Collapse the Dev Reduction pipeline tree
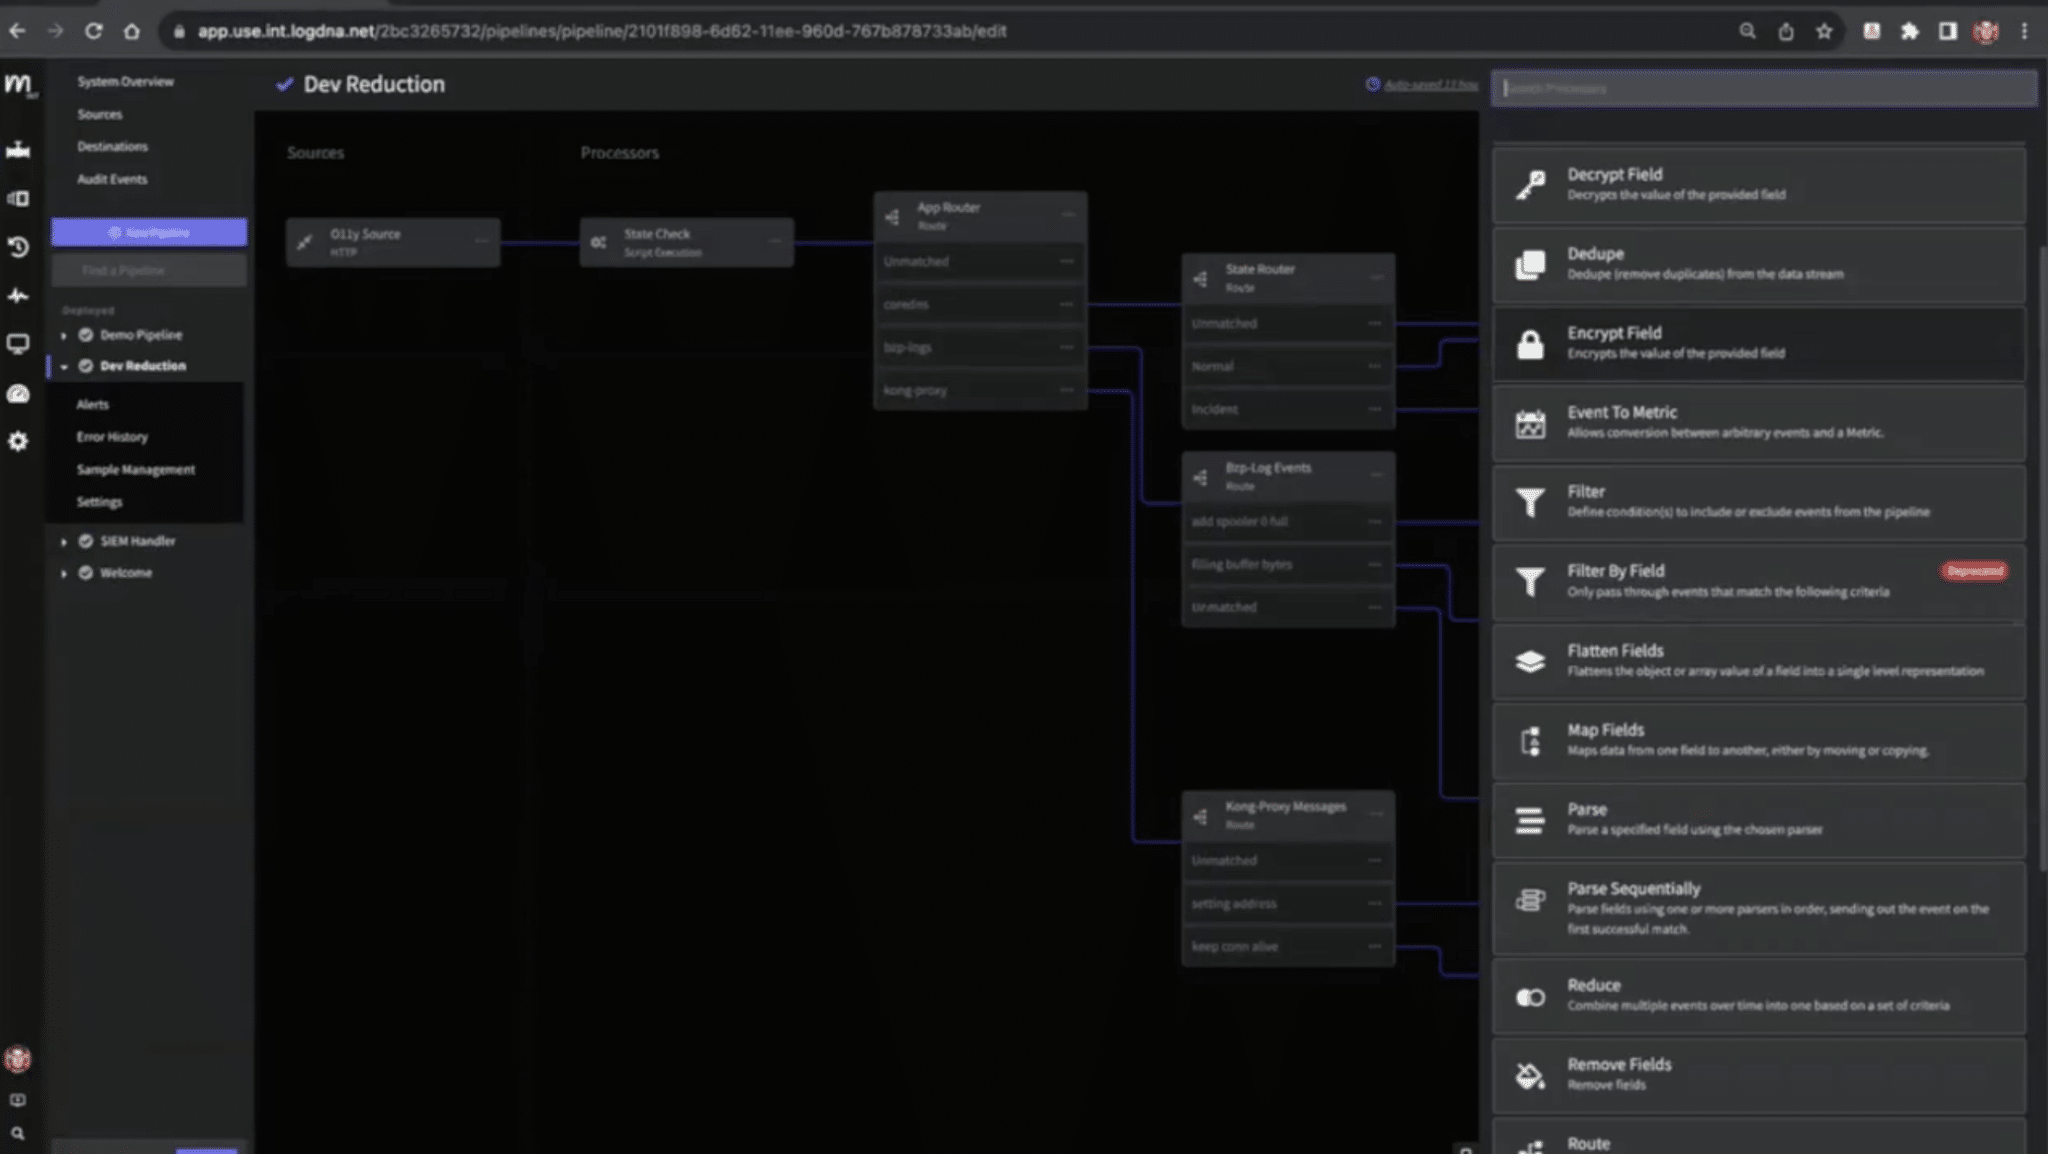The image size is (2048, 1154). (64, 366)
